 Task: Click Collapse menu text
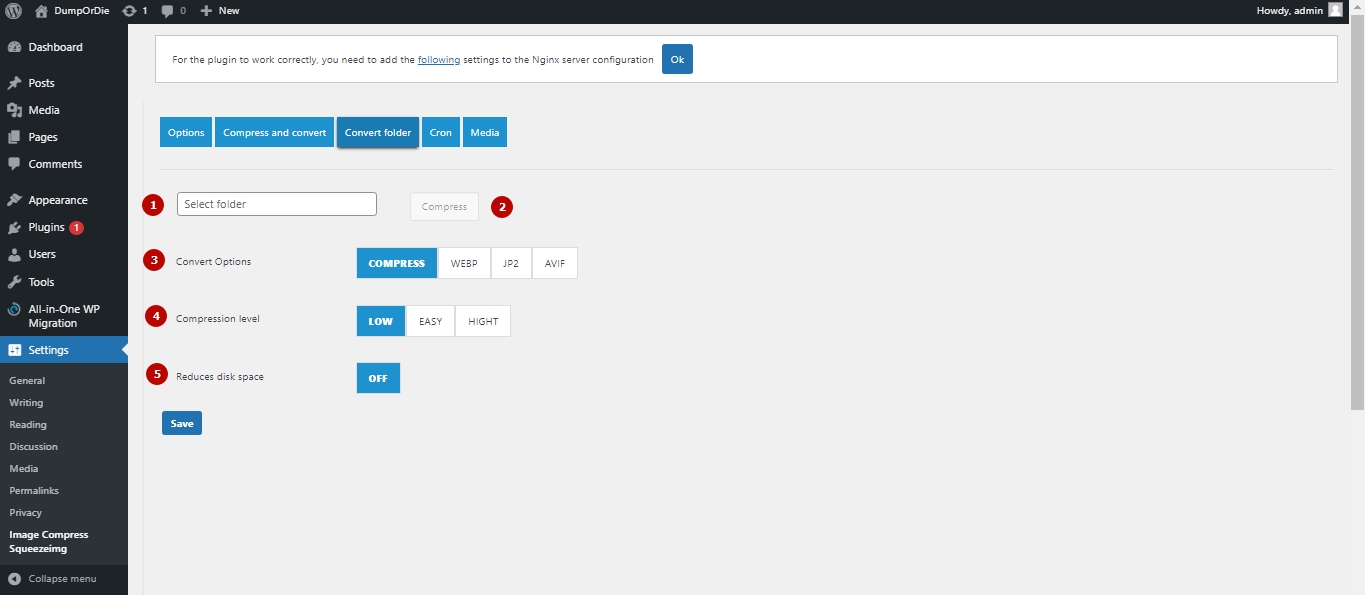[62, 579]
